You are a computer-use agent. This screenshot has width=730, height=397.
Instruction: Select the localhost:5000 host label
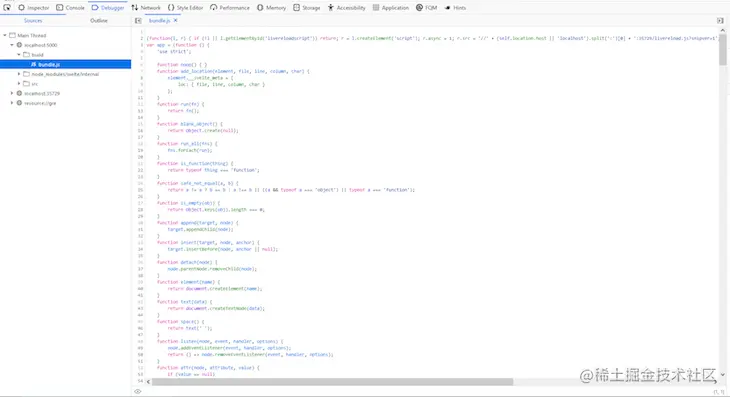(41, 45)
